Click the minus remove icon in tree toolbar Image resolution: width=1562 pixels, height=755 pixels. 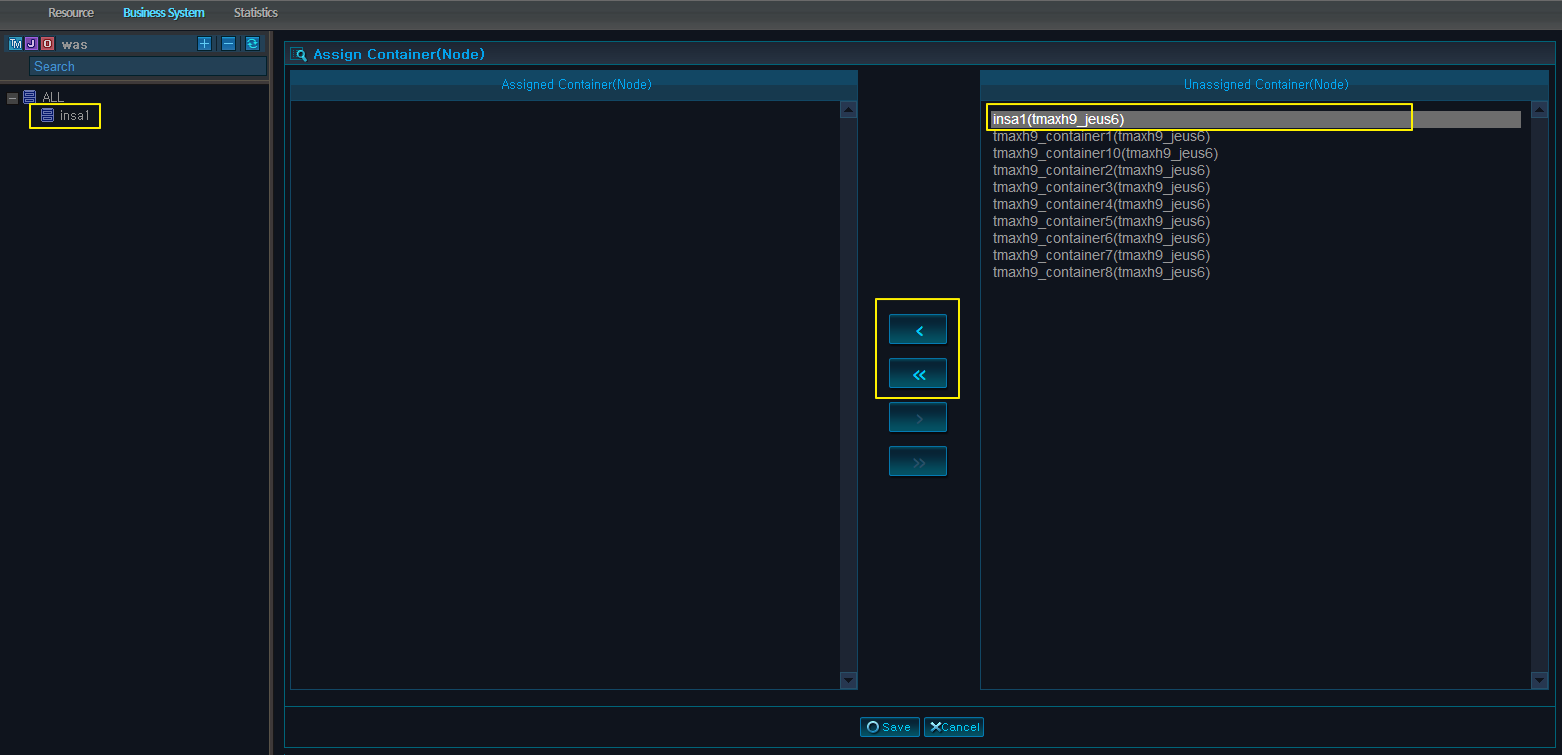pyautogui.click(x=228, y=43)
